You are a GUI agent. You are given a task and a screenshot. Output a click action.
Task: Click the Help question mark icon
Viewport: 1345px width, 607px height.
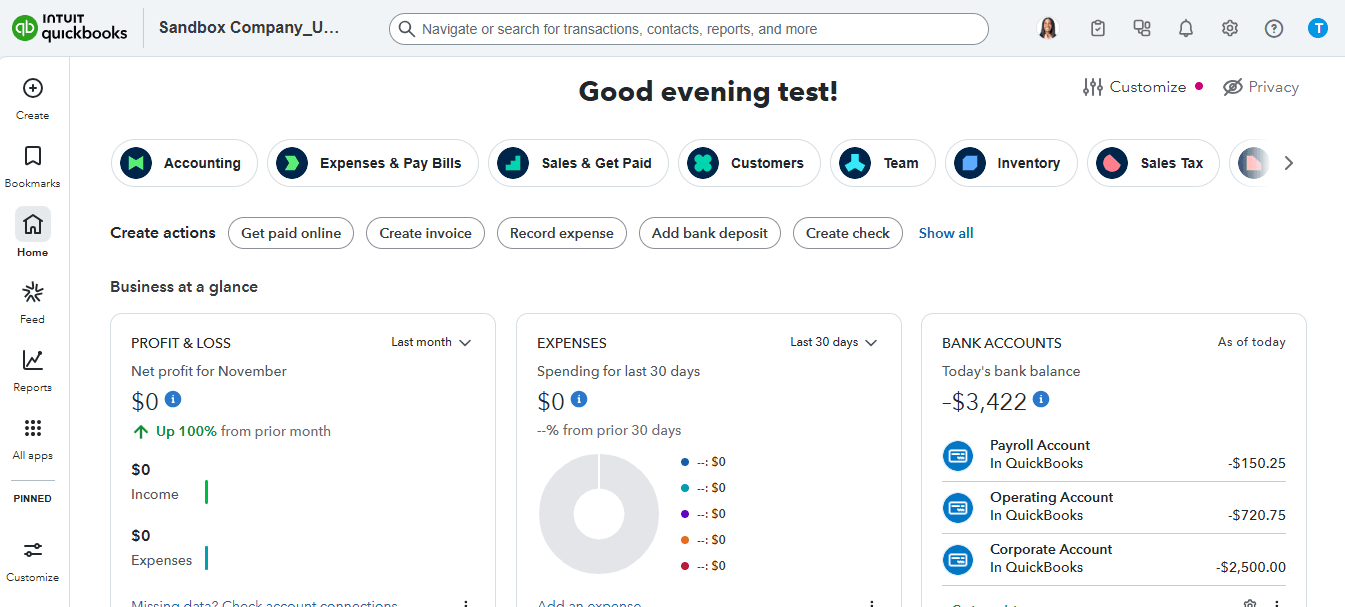(1274, 29)
